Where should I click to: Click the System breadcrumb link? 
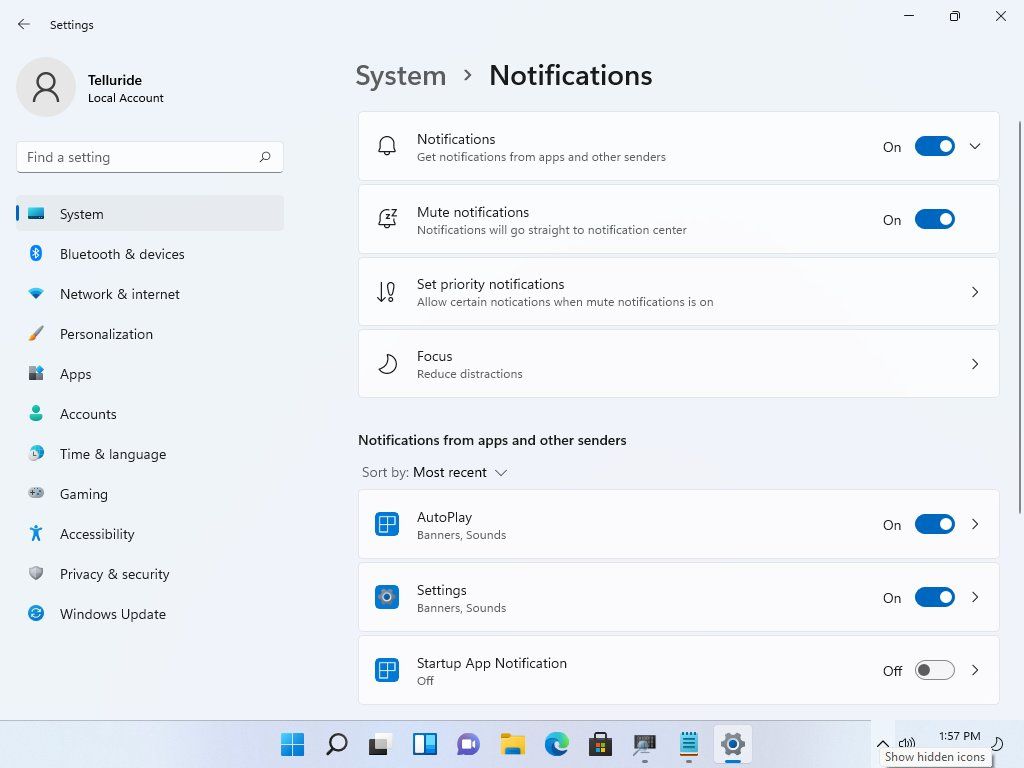click(x=400, y=75)
